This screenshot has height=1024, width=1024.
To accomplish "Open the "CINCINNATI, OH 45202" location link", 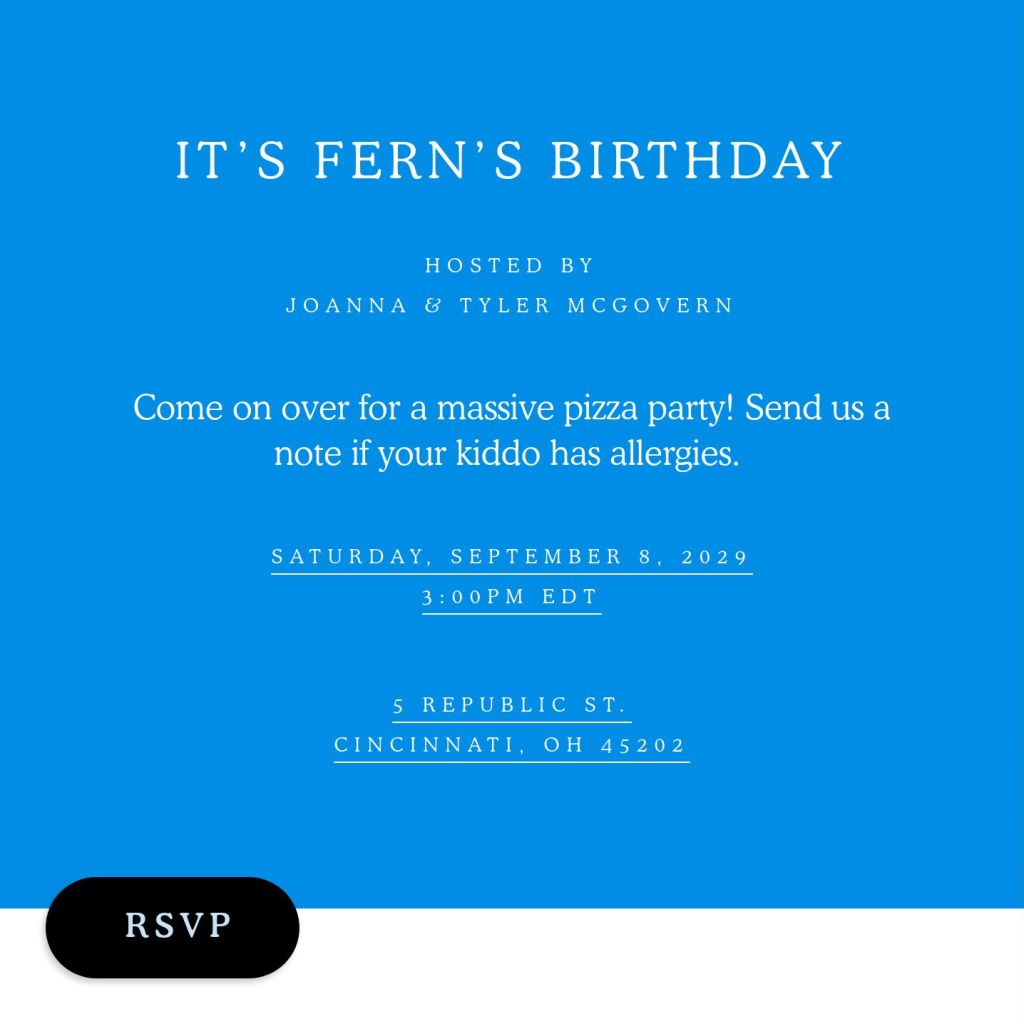I will coord(511,744).
